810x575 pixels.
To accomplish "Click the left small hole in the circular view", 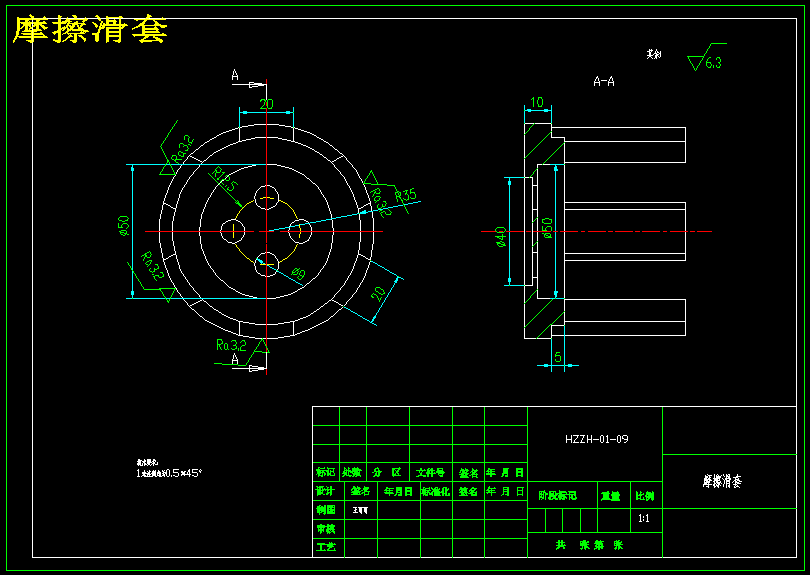I will 233,230.
